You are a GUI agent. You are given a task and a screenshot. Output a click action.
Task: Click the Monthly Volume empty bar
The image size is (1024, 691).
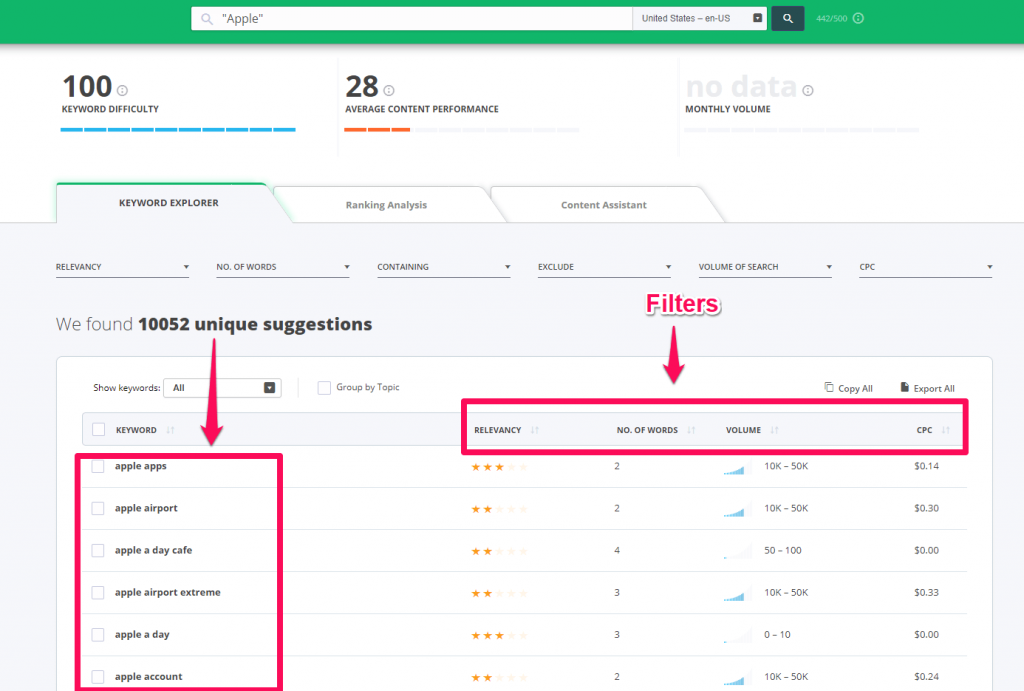pyautogui.click(x=801, y=130)
